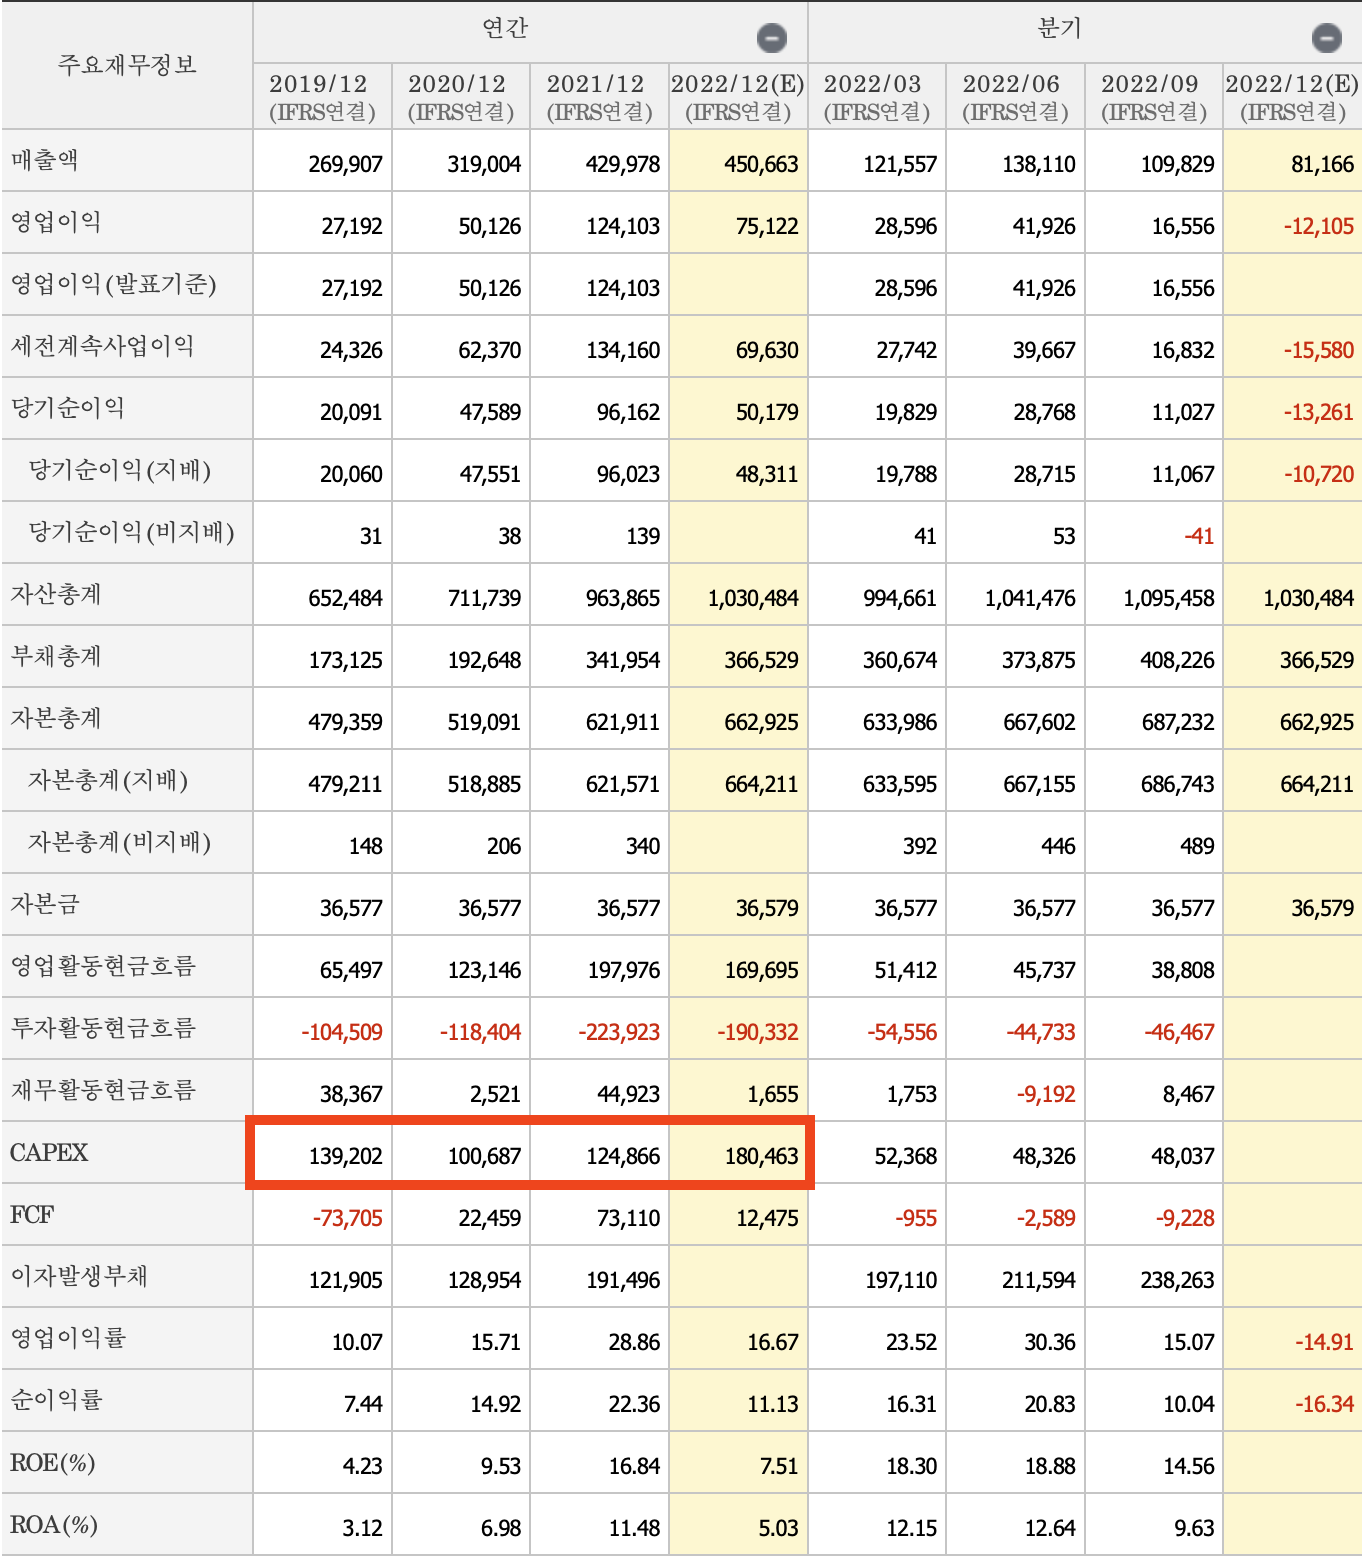Click the -73,705 FCF value
The width and height of the screenshot is (1364, 1556).
(347, 1218)
